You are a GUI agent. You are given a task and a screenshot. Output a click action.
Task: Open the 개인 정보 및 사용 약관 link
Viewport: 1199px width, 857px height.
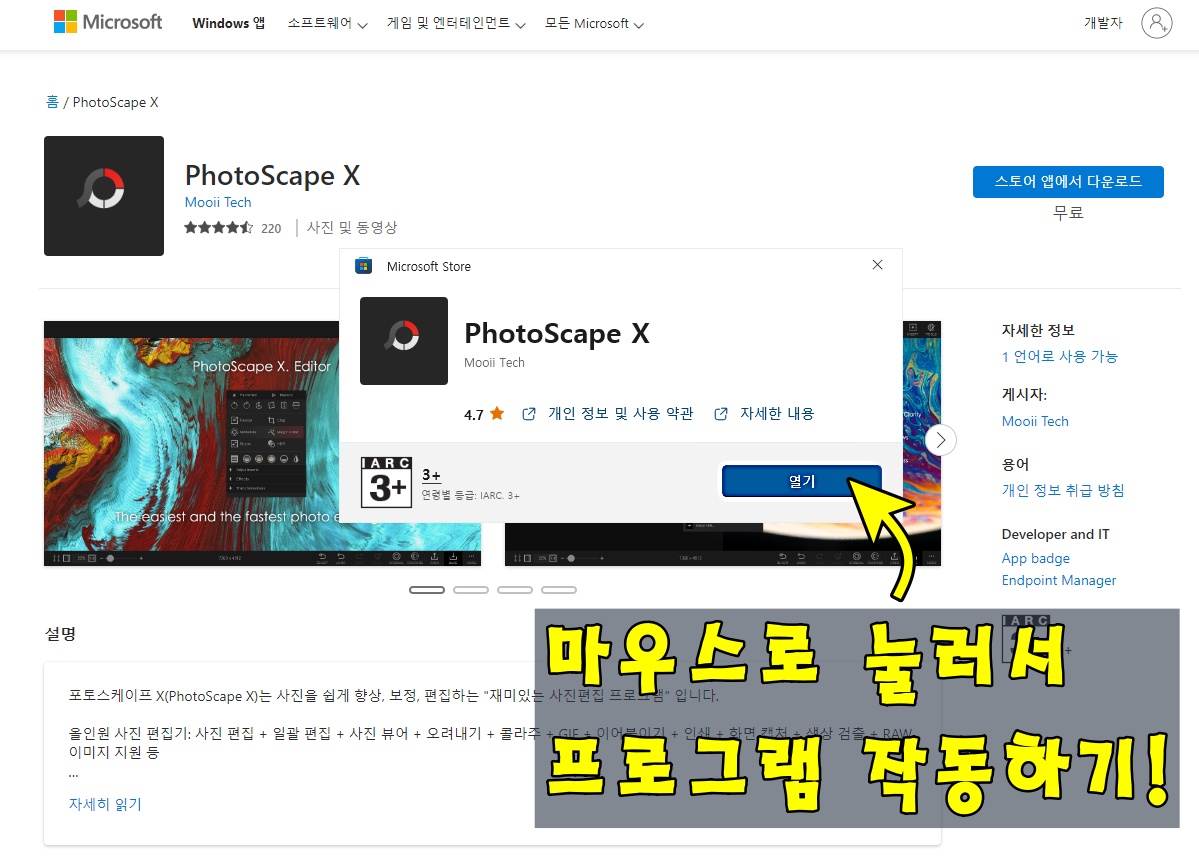pos(621,414)
